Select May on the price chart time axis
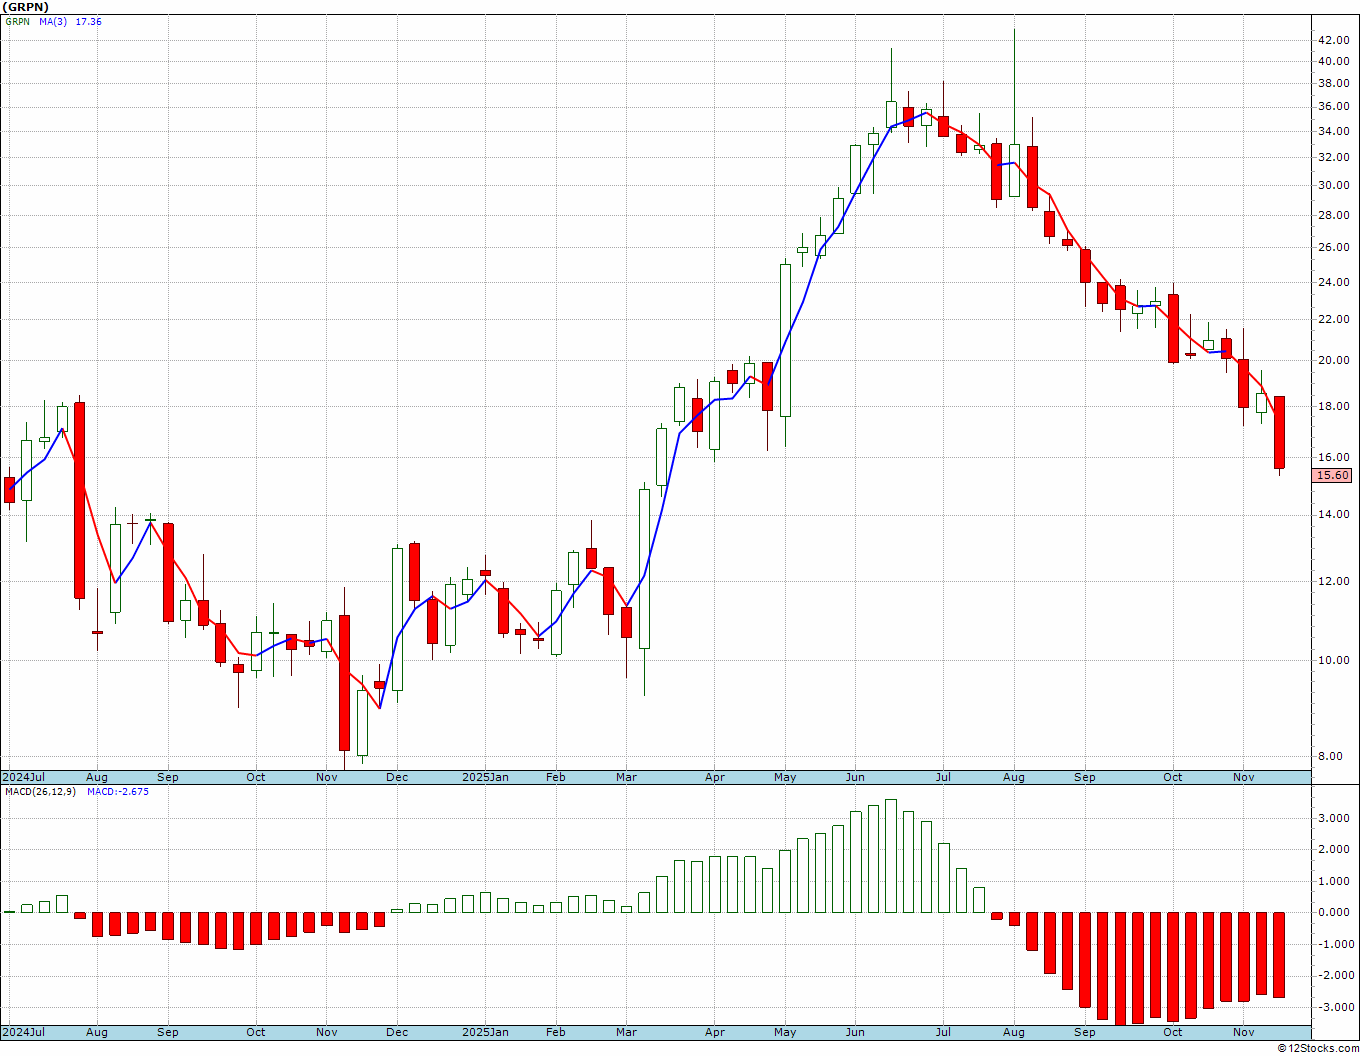The height and width of the screenshot is (1056, 1360). pyautogui.click(x=785, y=777)
